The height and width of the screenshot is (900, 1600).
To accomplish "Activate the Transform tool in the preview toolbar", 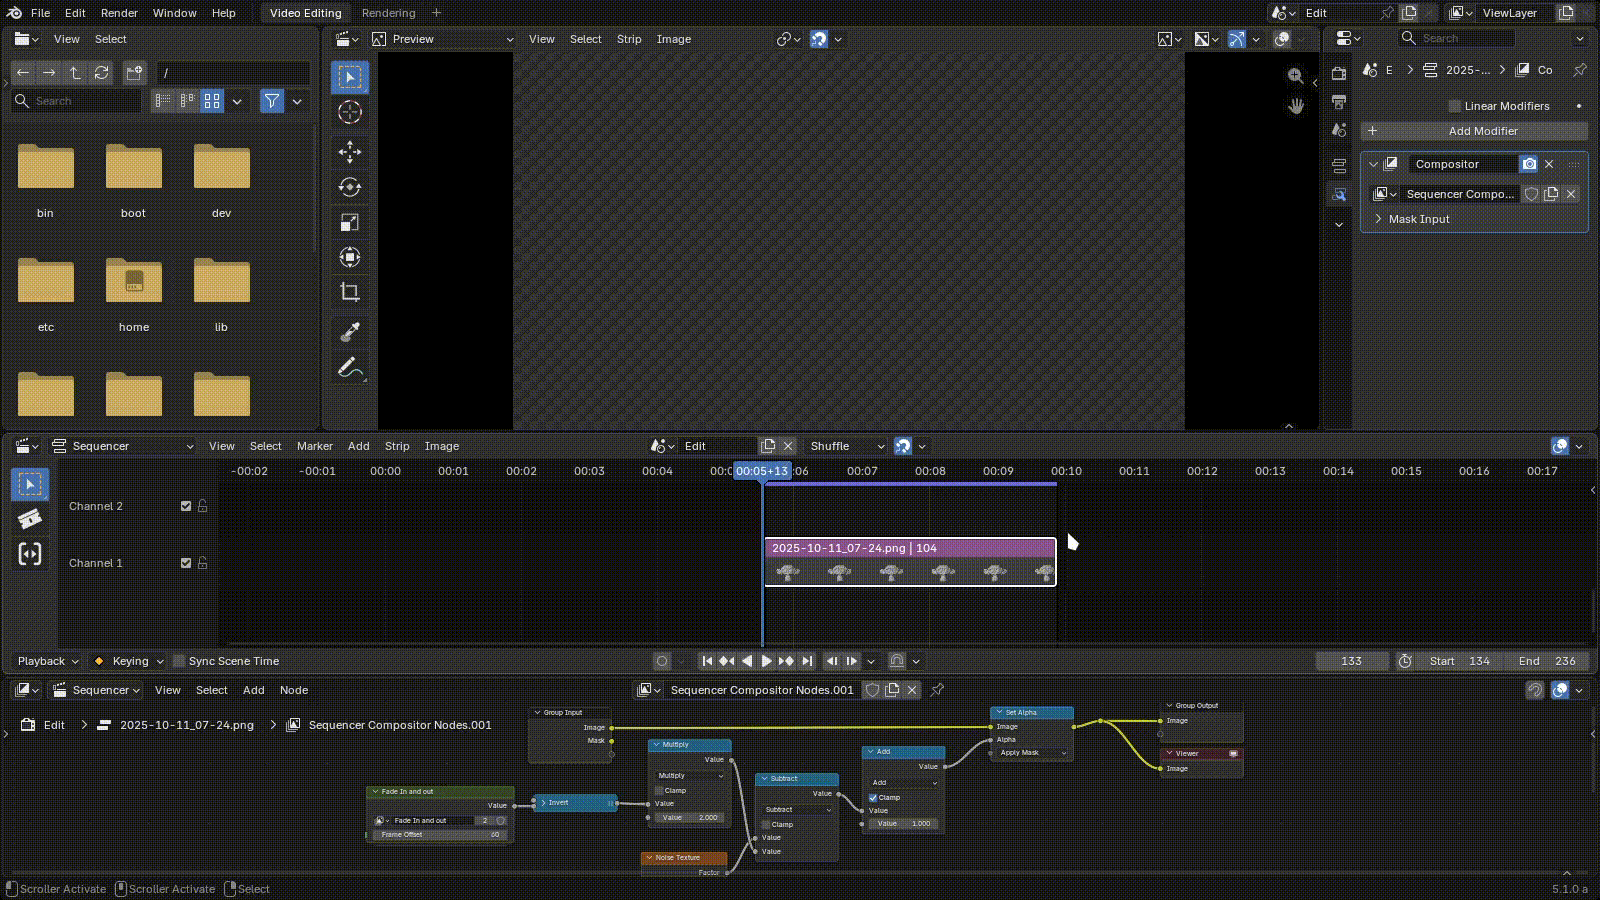I will click(x=349, y=257).
